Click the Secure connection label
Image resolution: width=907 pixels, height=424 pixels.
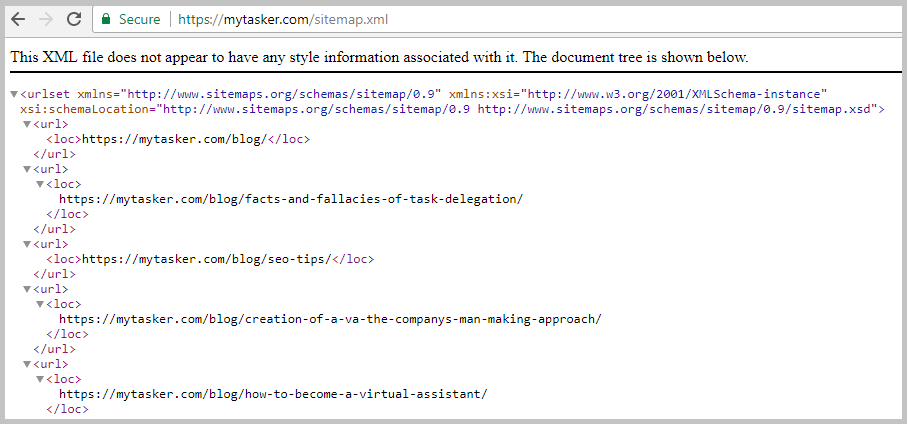(x=139, y=20)
